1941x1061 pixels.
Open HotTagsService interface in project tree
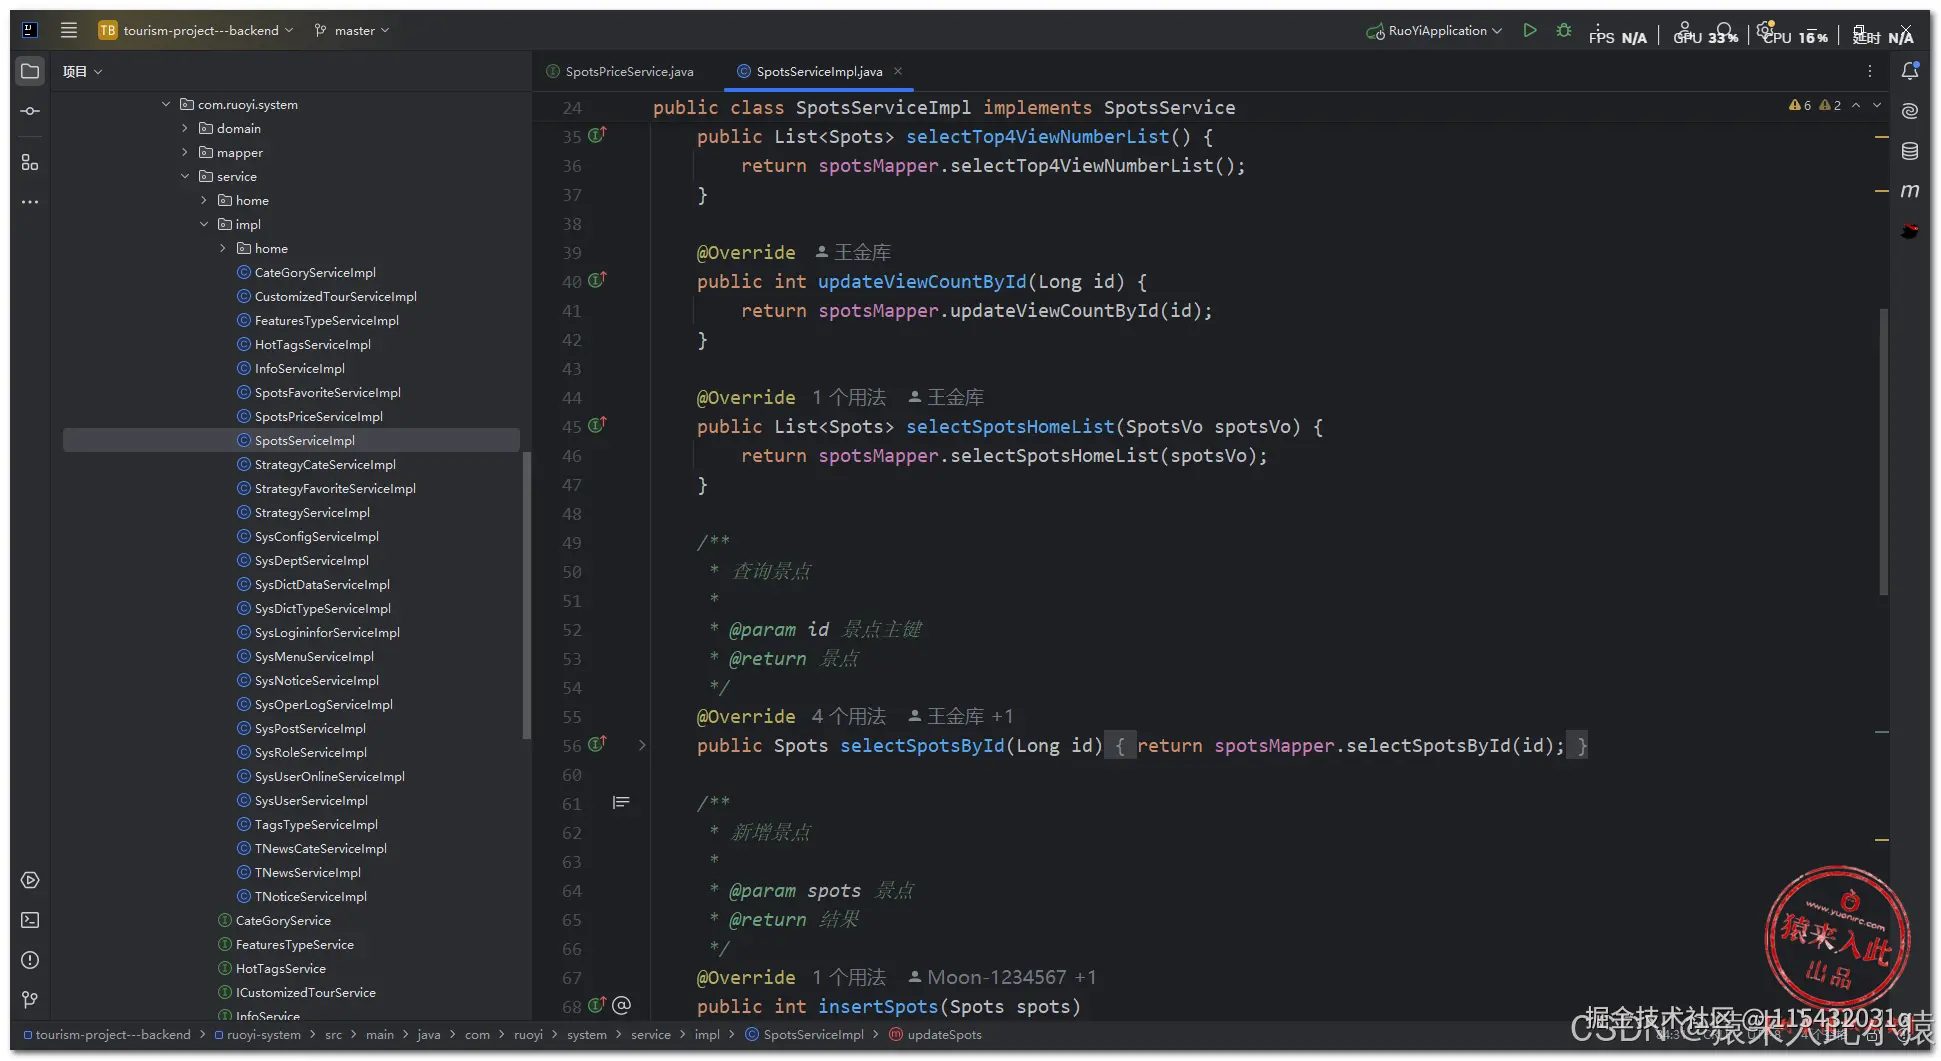pos(280,968)
